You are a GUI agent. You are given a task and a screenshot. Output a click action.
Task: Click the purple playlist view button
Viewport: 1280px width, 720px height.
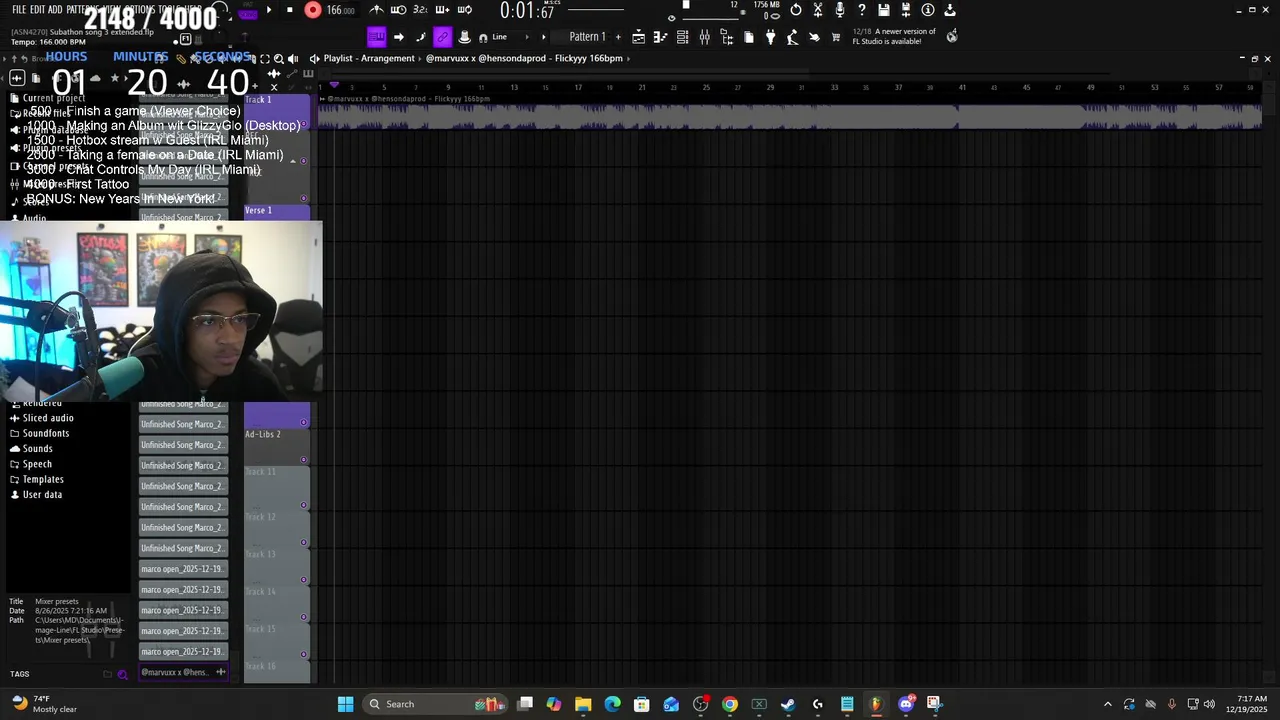[376, 37]
